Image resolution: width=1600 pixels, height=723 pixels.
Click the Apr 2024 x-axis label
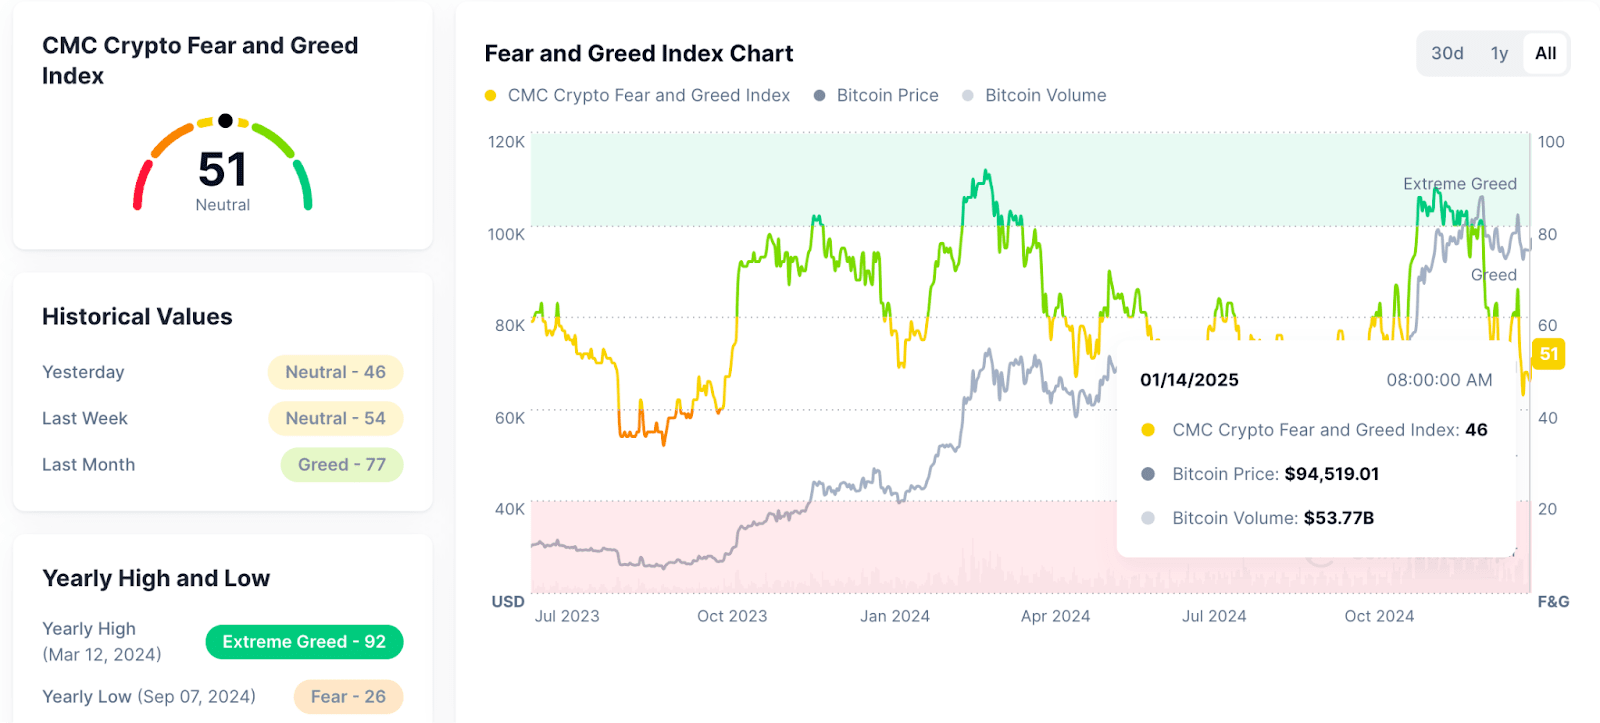[x=1055, y=616]
